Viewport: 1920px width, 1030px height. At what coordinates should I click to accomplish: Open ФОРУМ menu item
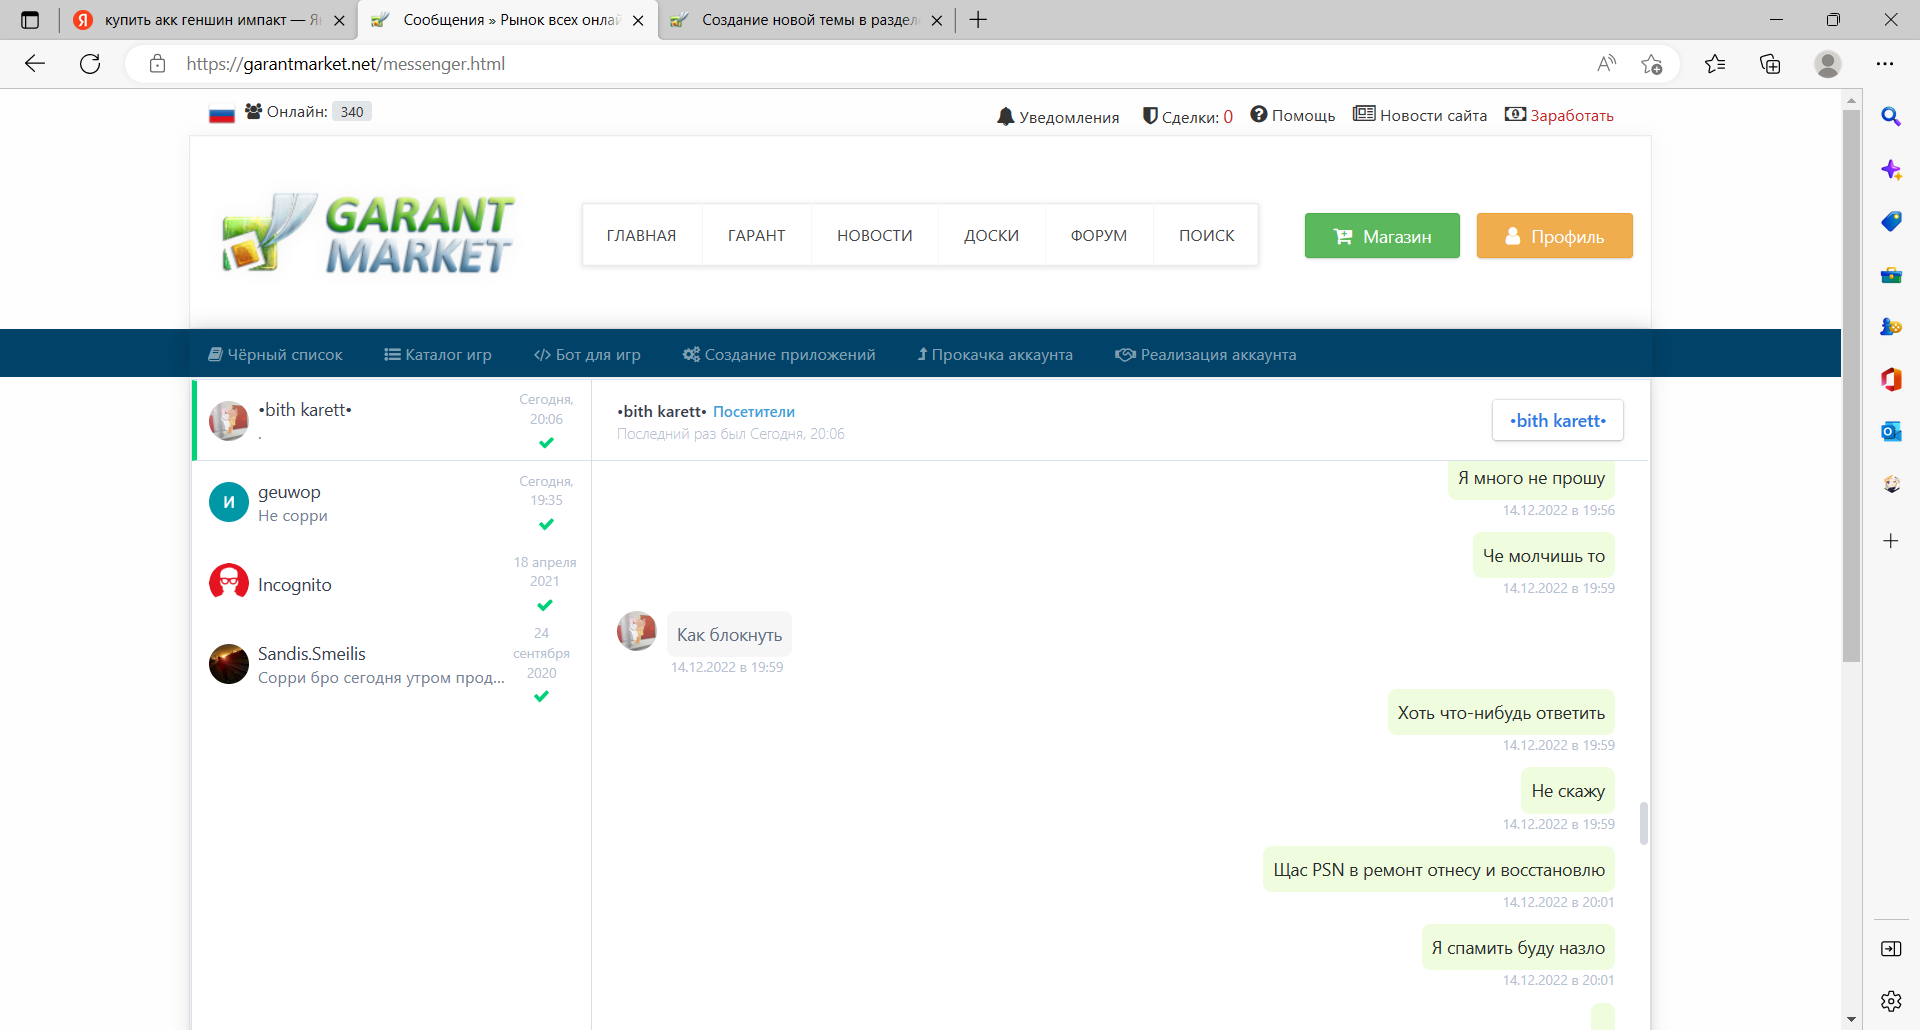1098,235
